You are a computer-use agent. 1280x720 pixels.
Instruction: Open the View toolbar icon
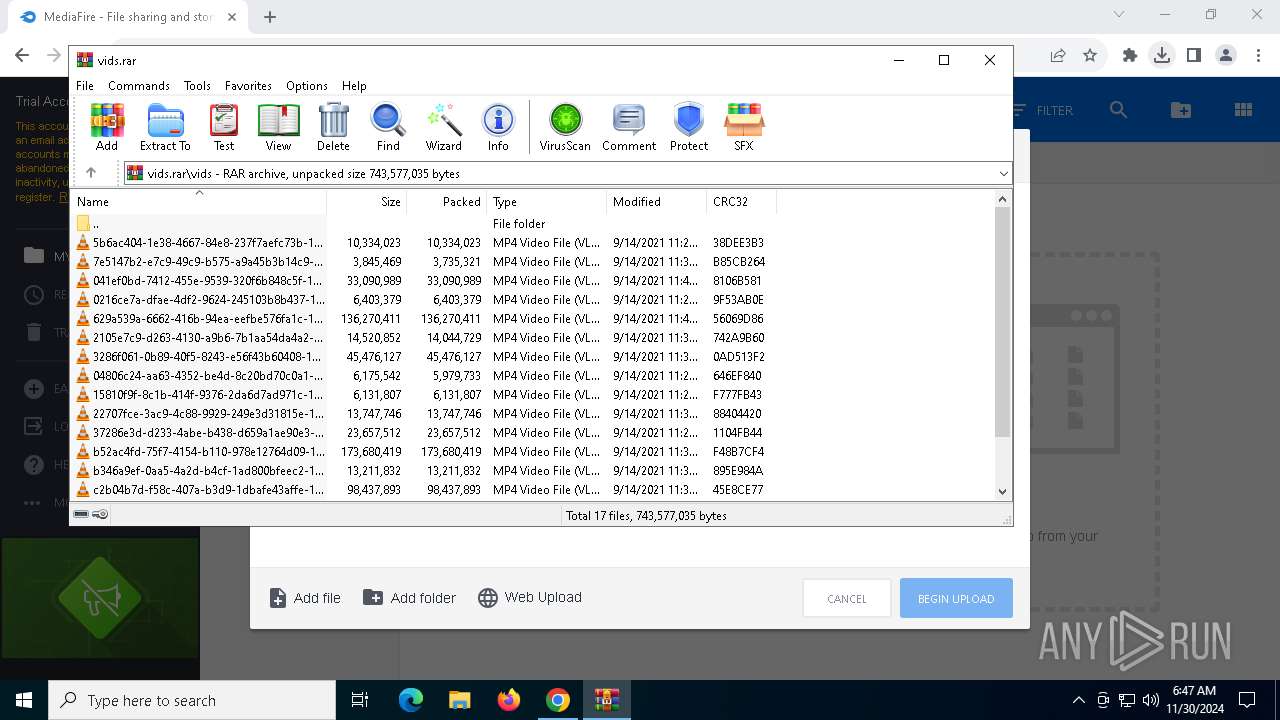pyautogui.click(x=278, y=127)
